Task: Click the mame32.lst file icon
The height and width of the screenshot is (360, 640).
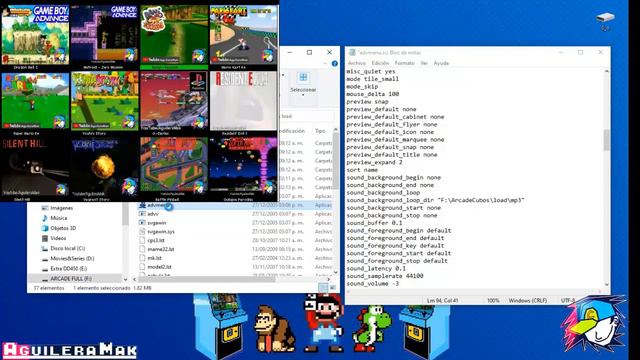Action: point(142,249)
